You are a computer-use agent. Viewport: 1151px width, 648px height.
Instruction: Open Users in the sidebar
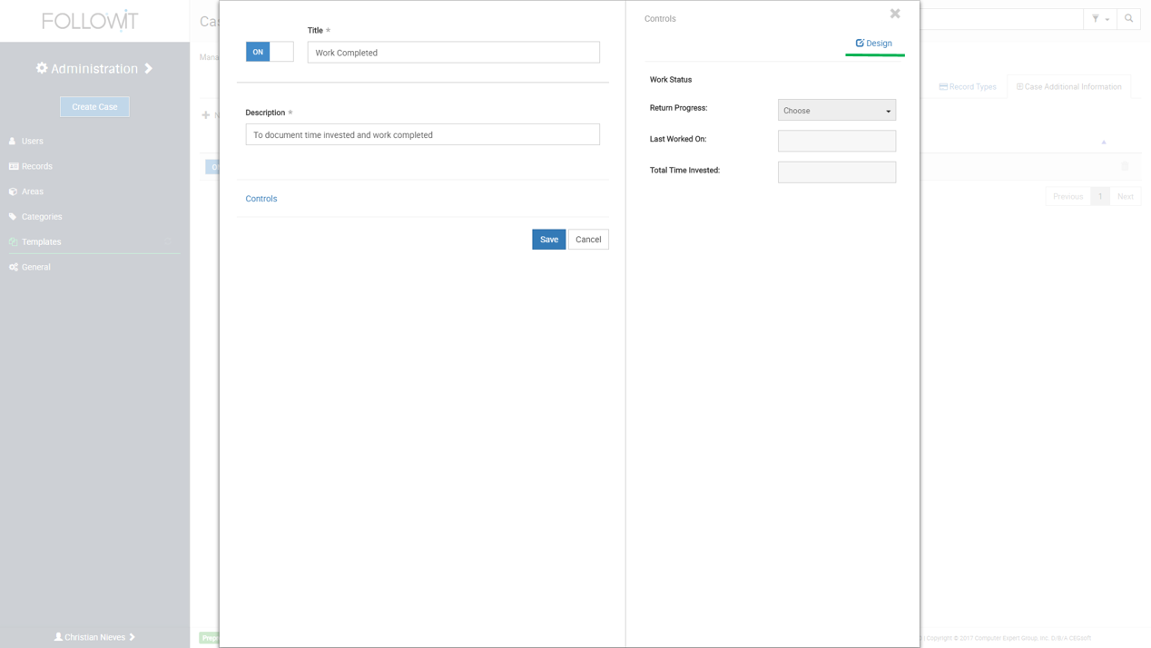click(x=32, y=141)
